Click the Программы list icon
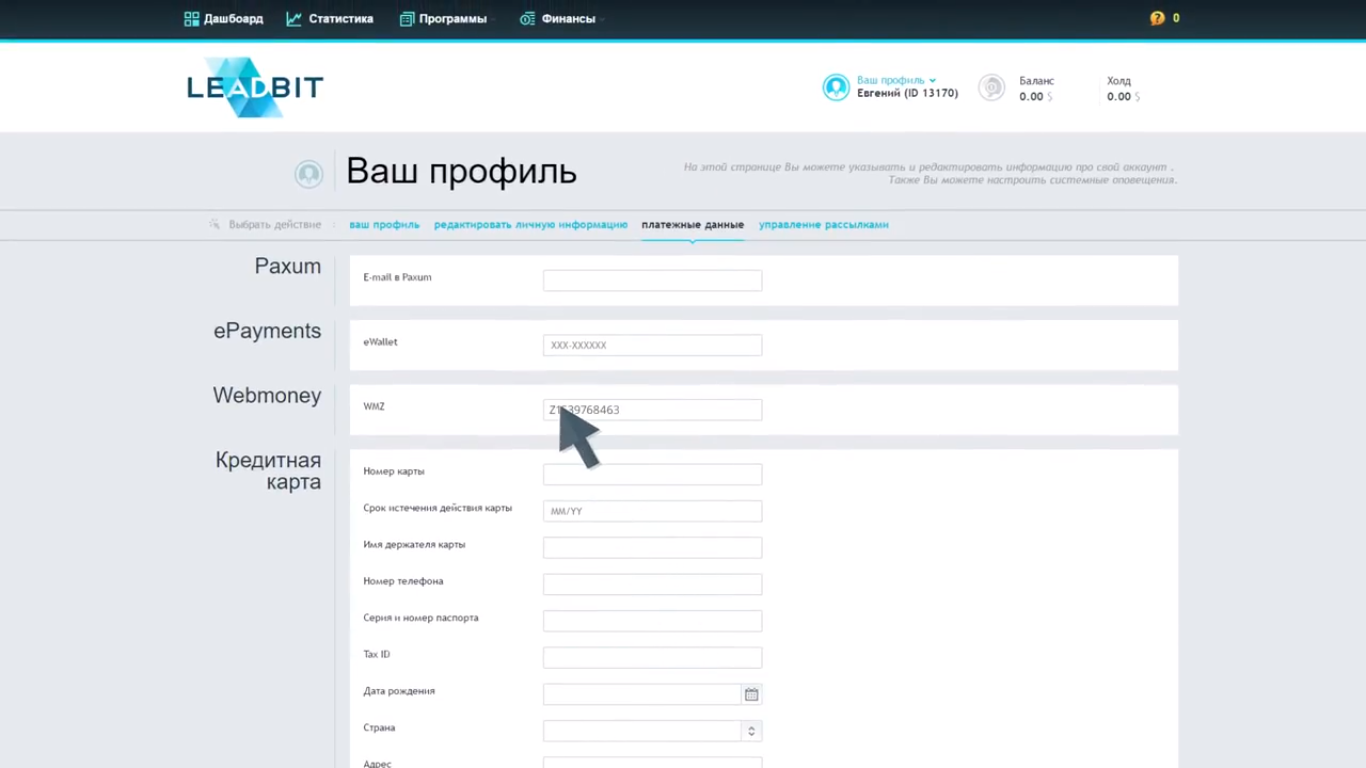This screenshot has width=1366, height=768. tap(406, 18)
